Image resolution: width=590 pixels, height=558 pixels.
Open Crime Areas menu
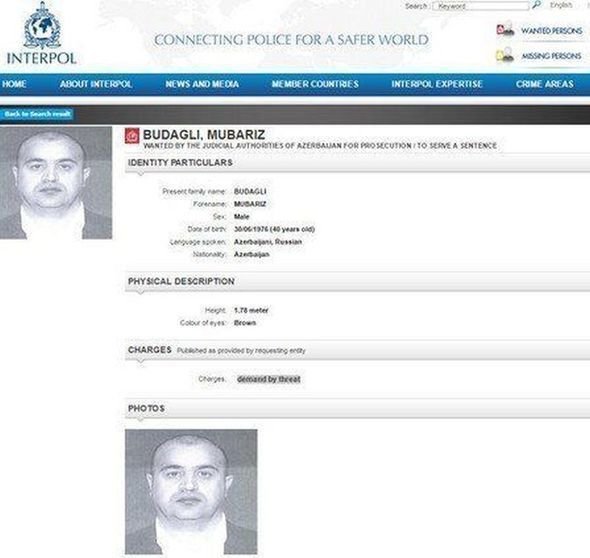545,84
